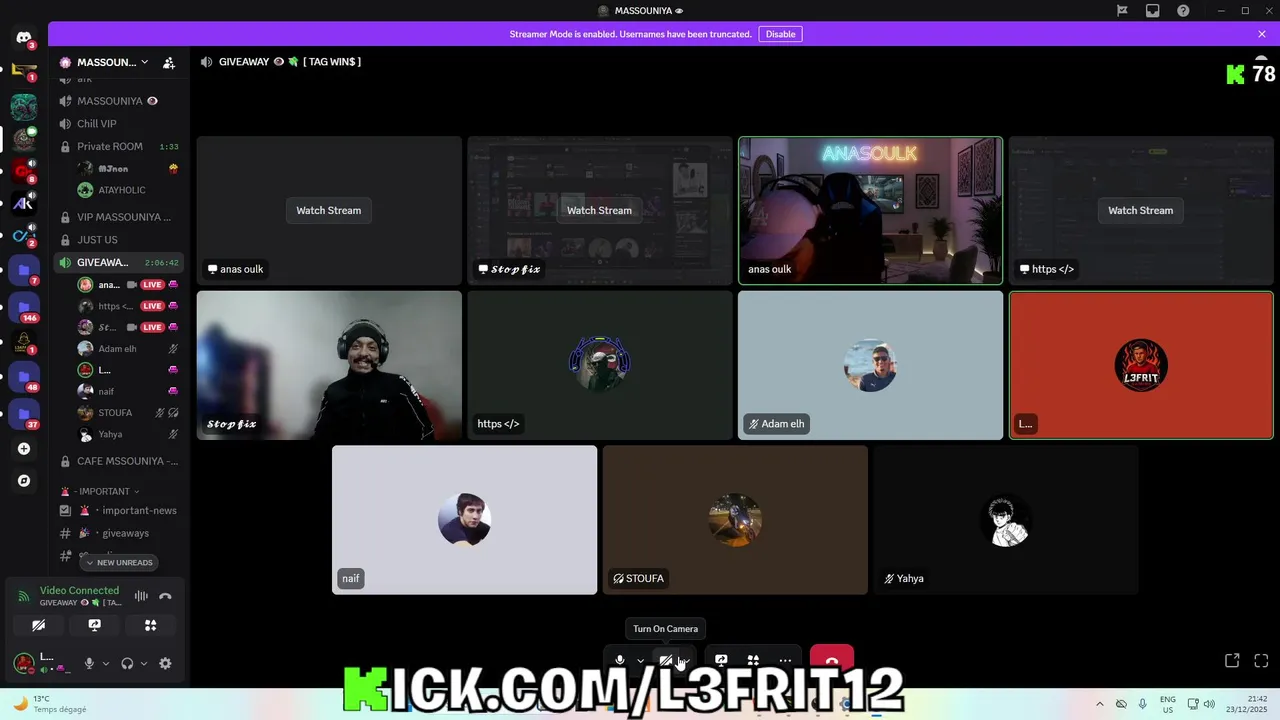1280x720 pixels.
Task: Mute microphone in user panel
Action: [x=89, y=663]
